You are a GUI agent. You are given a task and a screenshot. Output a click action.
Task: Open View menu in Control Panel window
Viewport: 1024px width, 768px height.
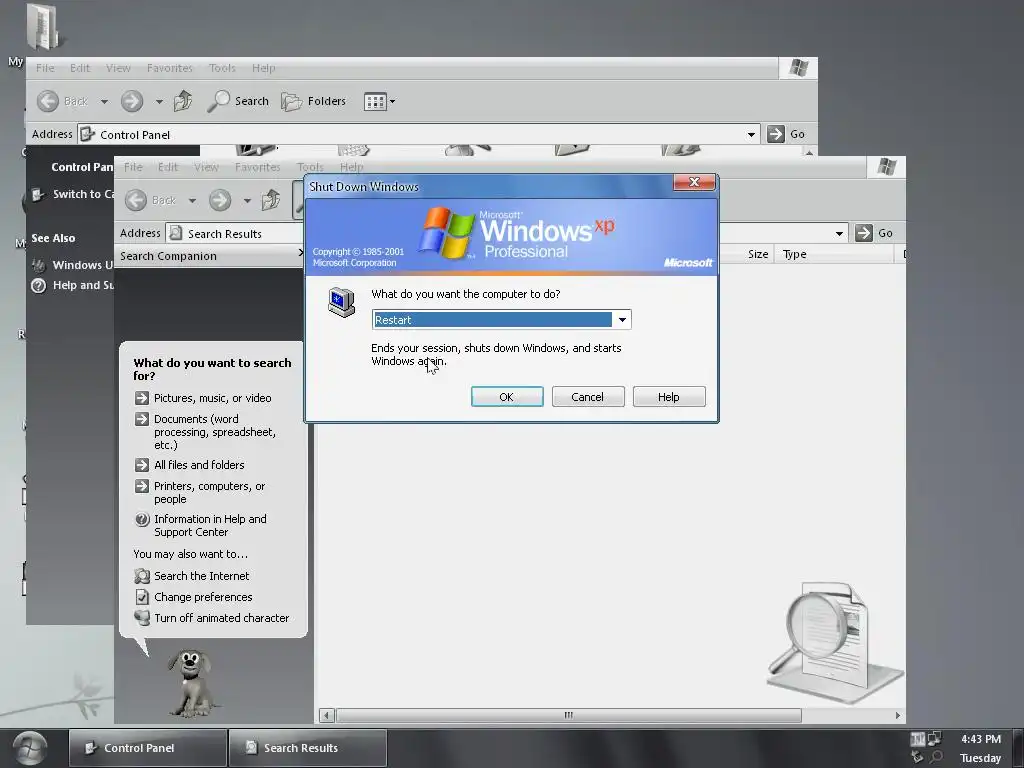click(118, 68)
